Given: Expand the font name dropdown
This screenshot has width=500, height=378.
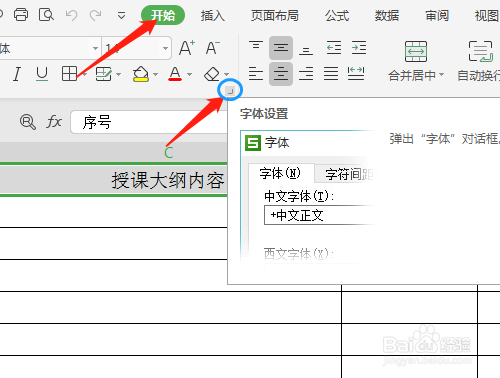Looking at the screenshot, I should point(95,48).
